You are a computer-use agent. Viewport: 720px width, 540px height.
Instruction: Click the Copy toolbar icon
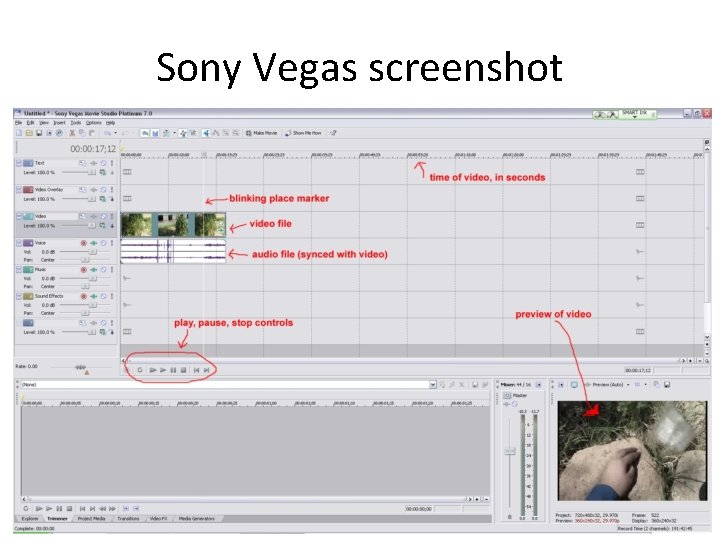82,133
